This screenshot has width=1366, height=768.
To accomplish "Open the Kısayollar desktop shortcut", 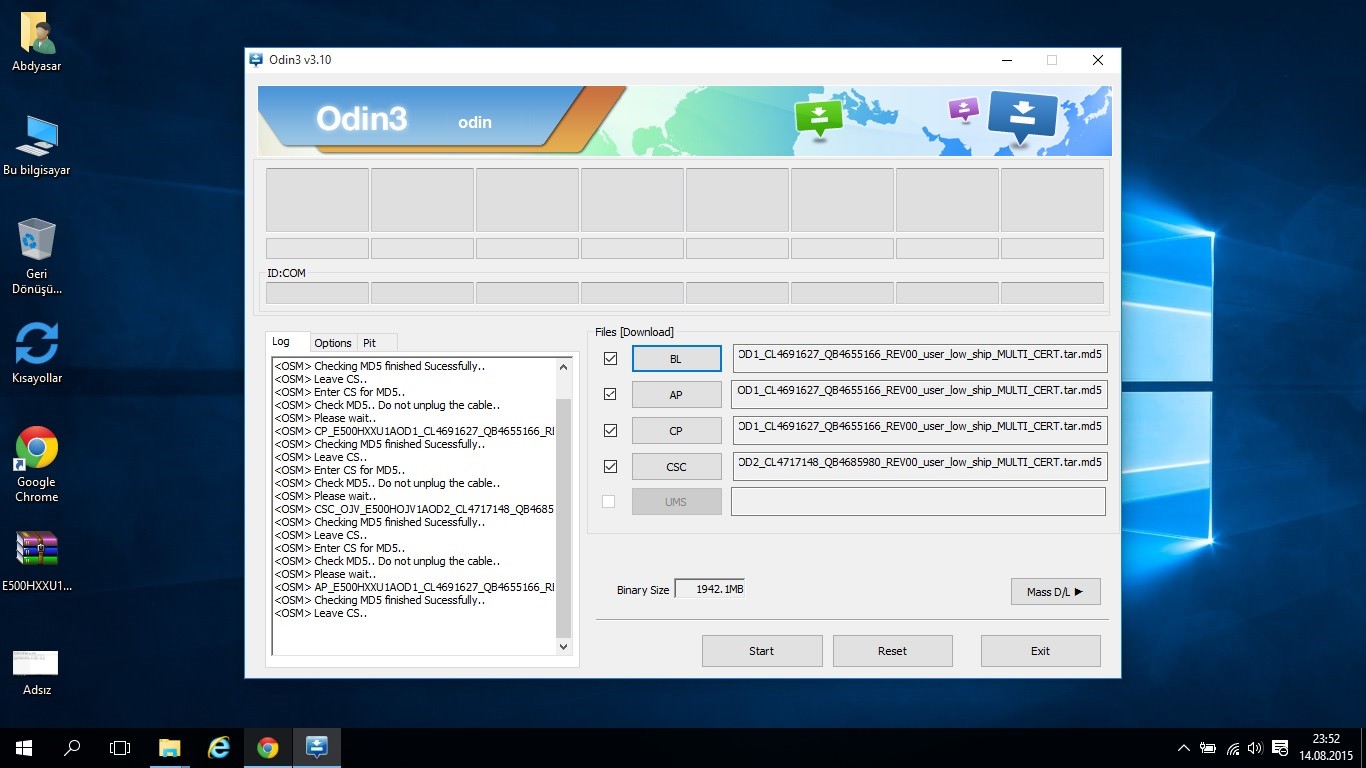I will (x=37, y=343).
